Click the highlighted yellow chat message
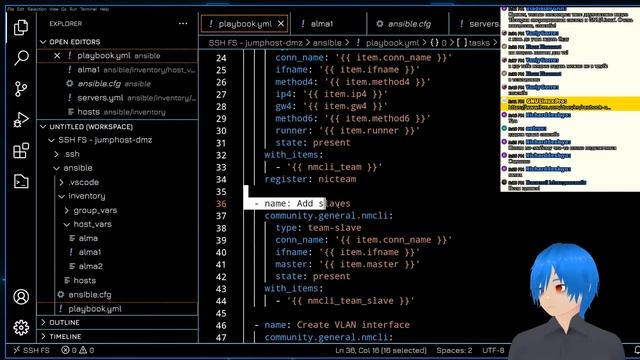Viewport: 640px width, 360px height. [570, 104]
